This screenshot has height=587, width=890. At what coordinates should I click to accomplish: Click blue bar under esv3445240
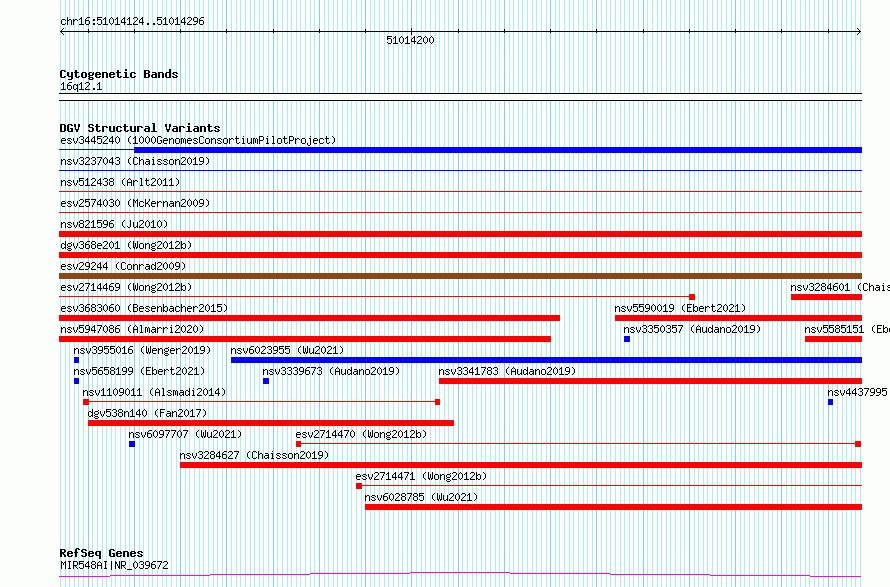tap(498, 150)
